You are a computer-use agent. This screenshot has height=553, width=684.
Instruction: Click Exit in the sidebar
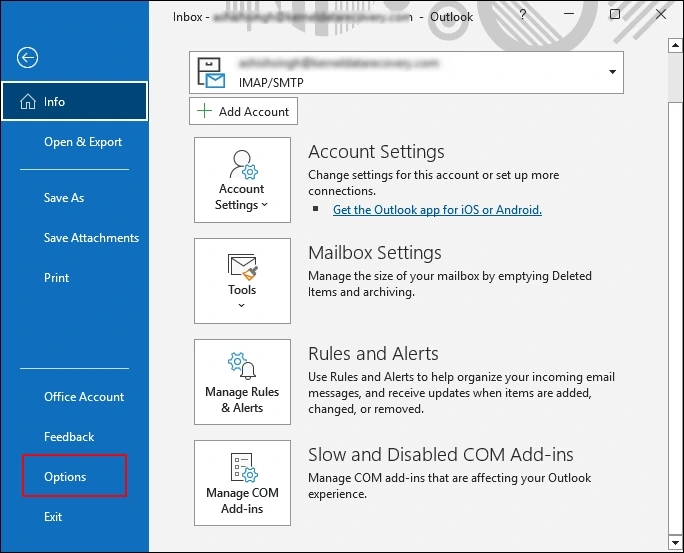coord(53,517)
